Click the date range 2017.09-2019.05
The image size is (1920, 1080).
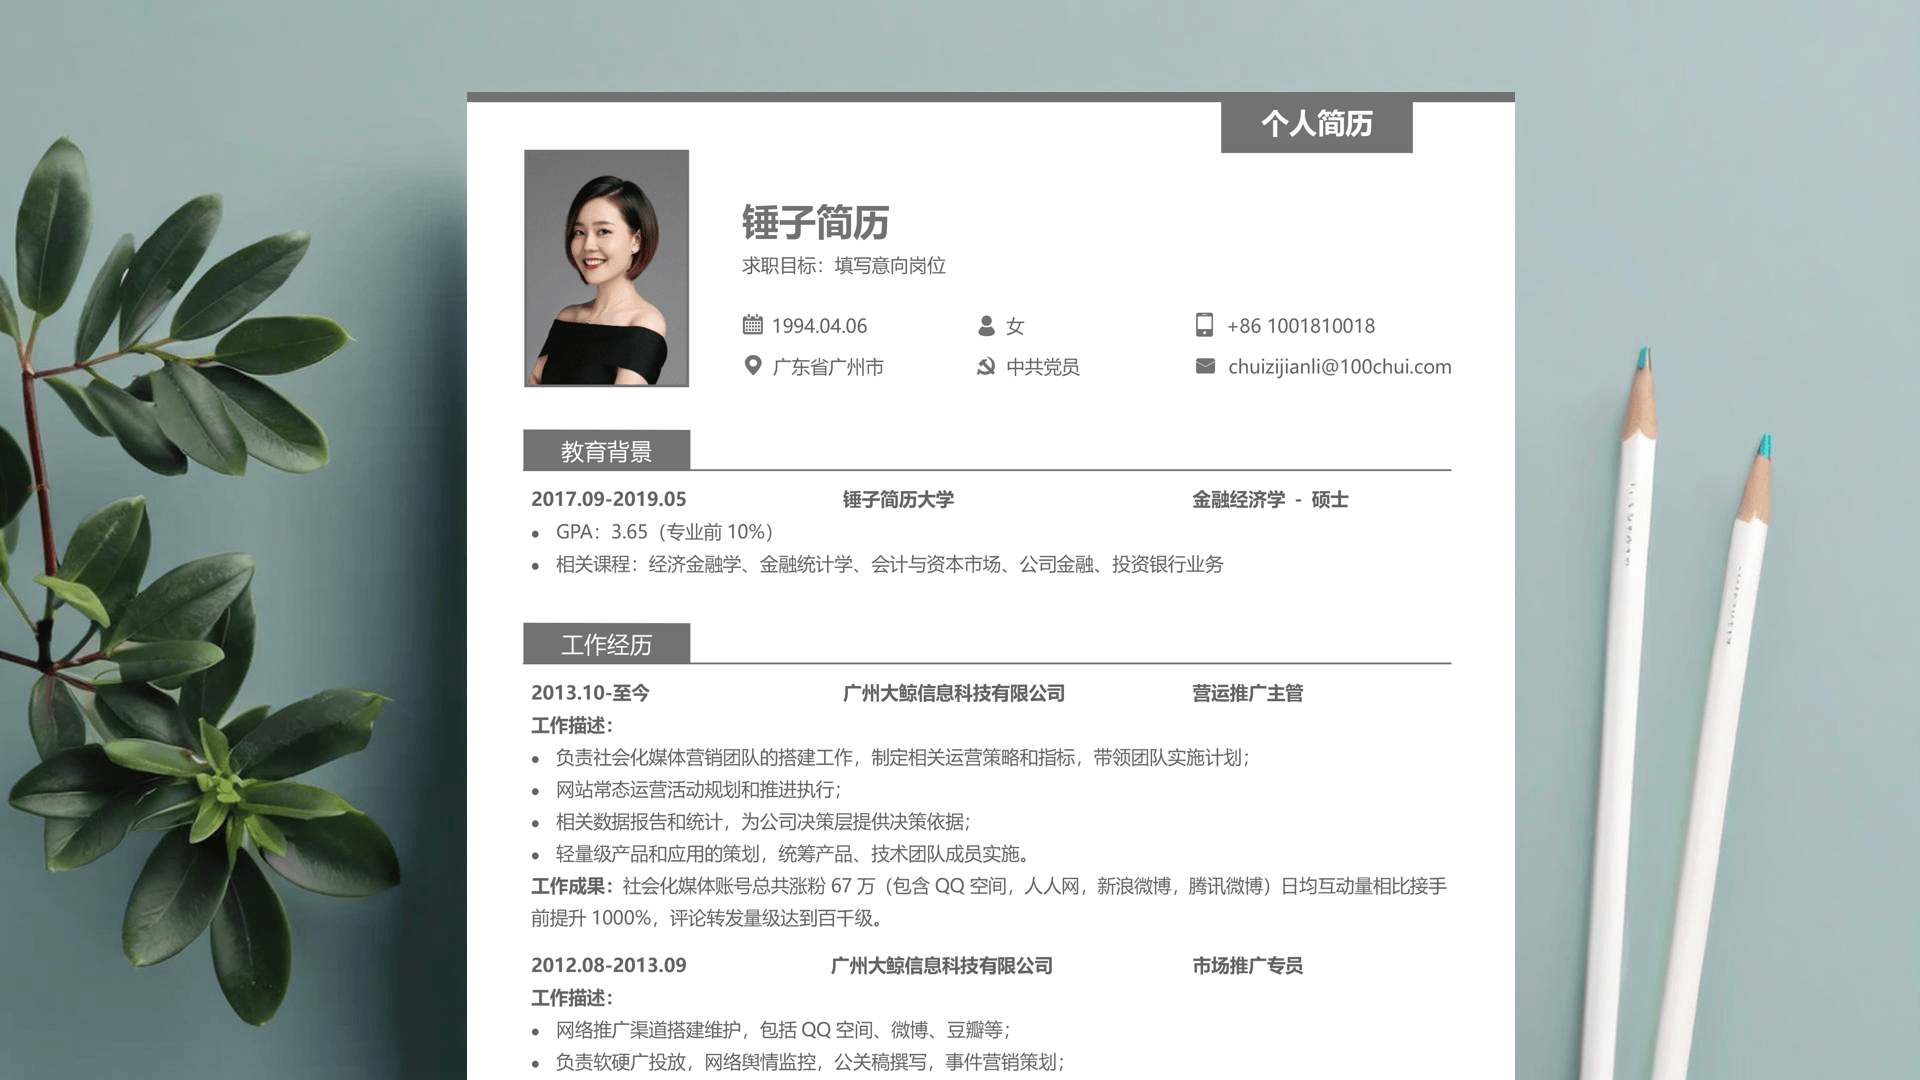(x=608, y=499)
